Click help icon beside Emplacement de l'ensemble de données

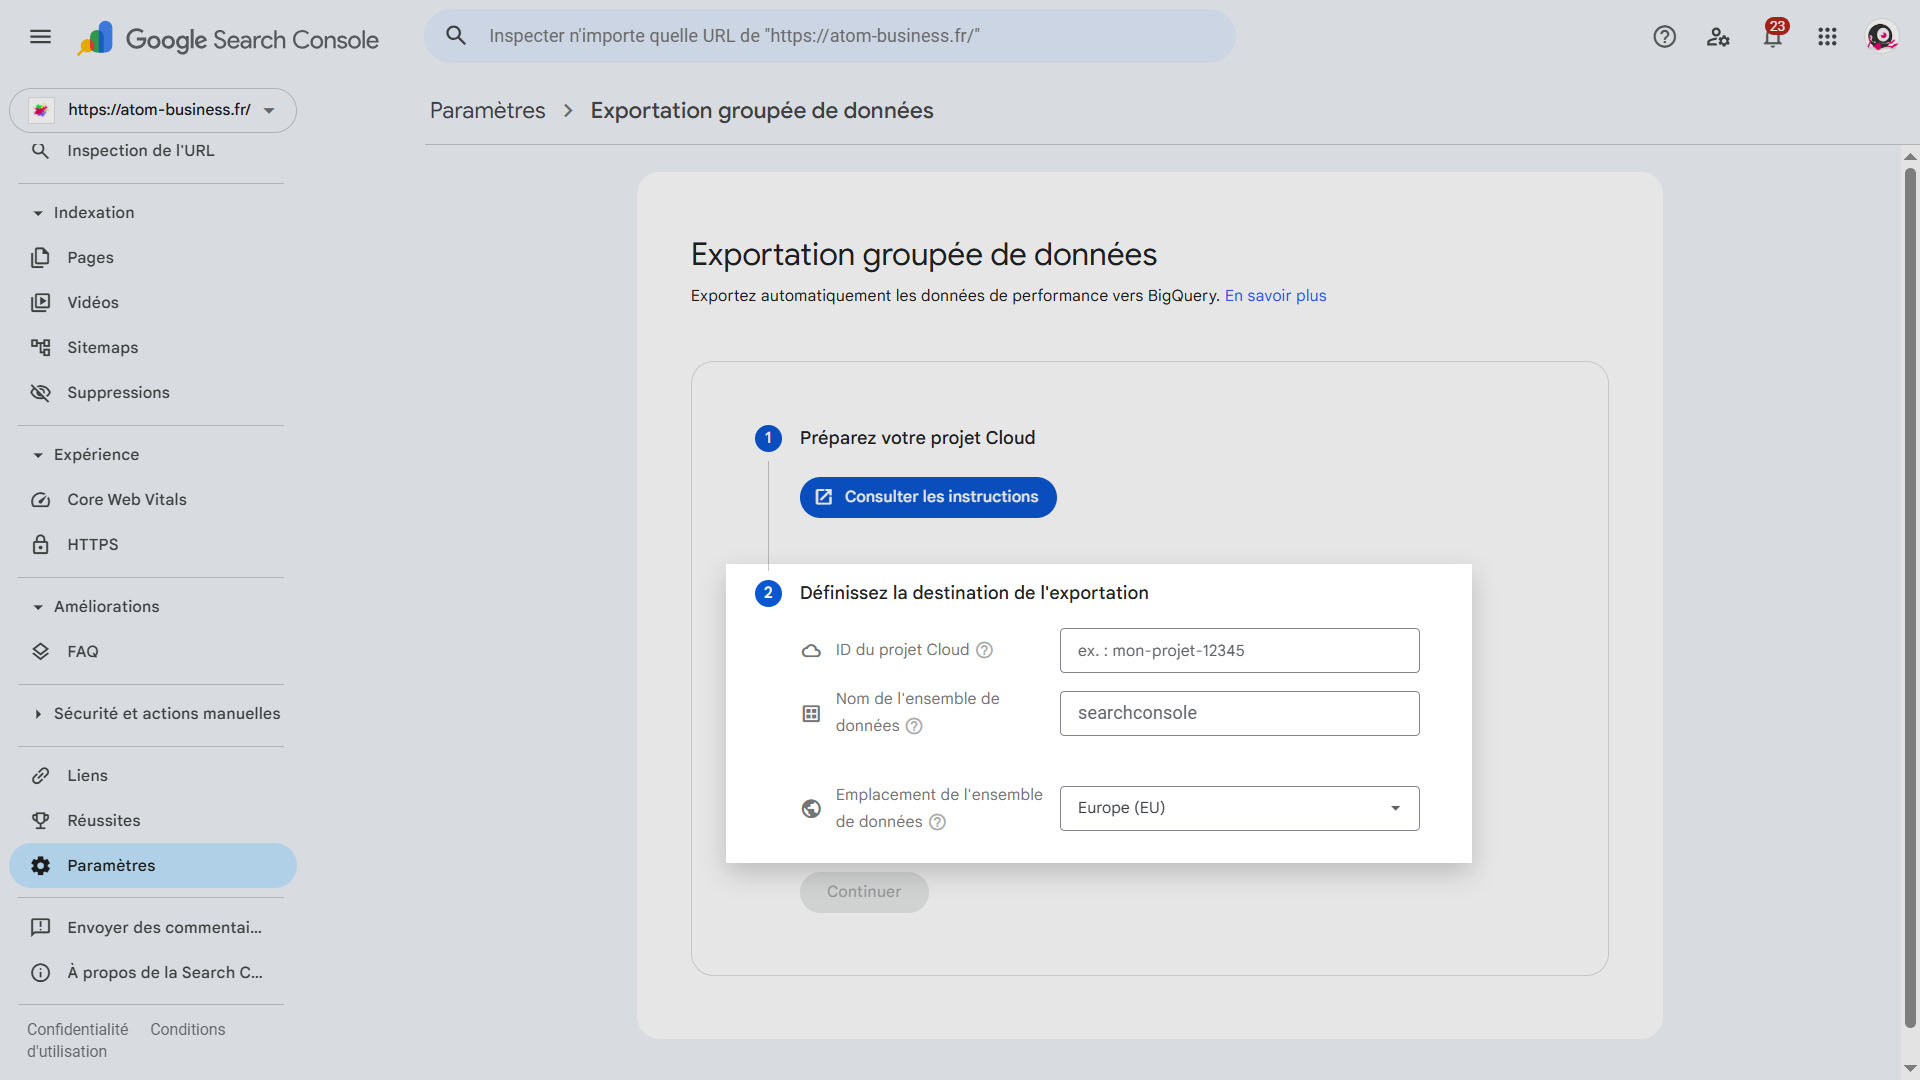coord(937,822)
